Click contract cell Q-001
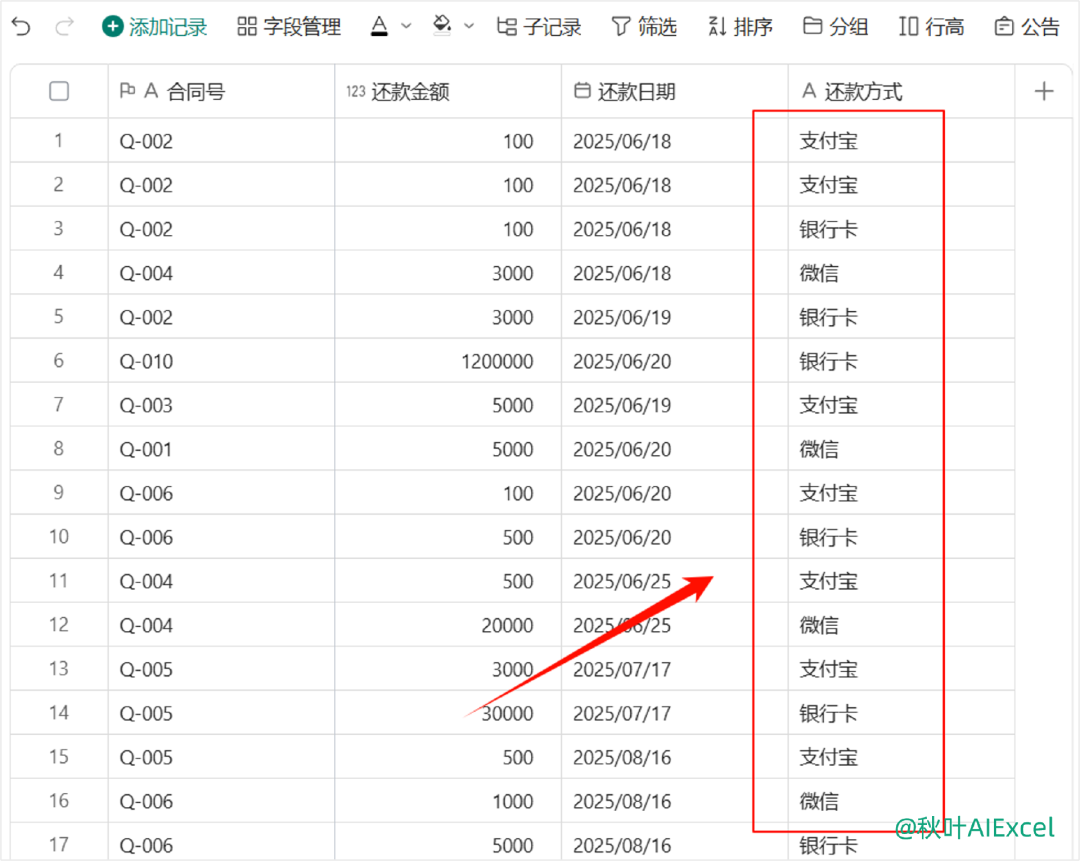Viewport: 1080px width, 861px height. [221, 449]
